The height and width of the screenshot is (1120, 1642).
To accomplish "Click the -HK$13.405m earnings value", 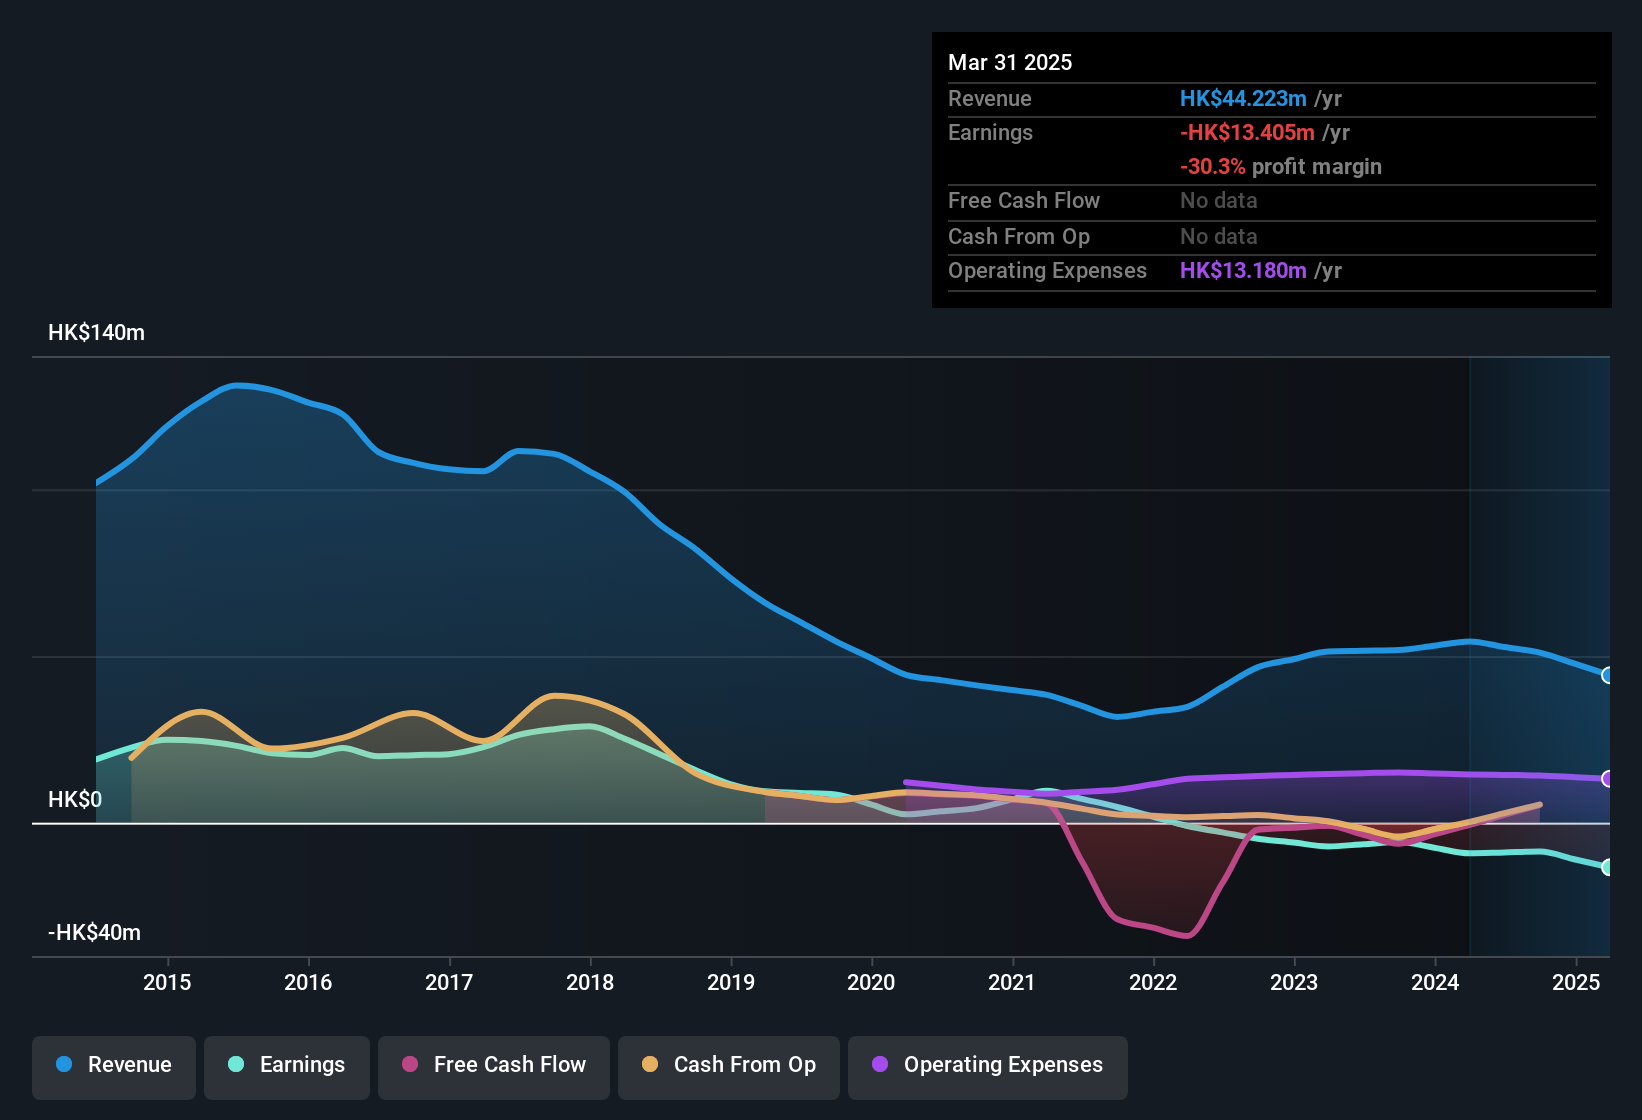I will click(x=1247, y=132).
